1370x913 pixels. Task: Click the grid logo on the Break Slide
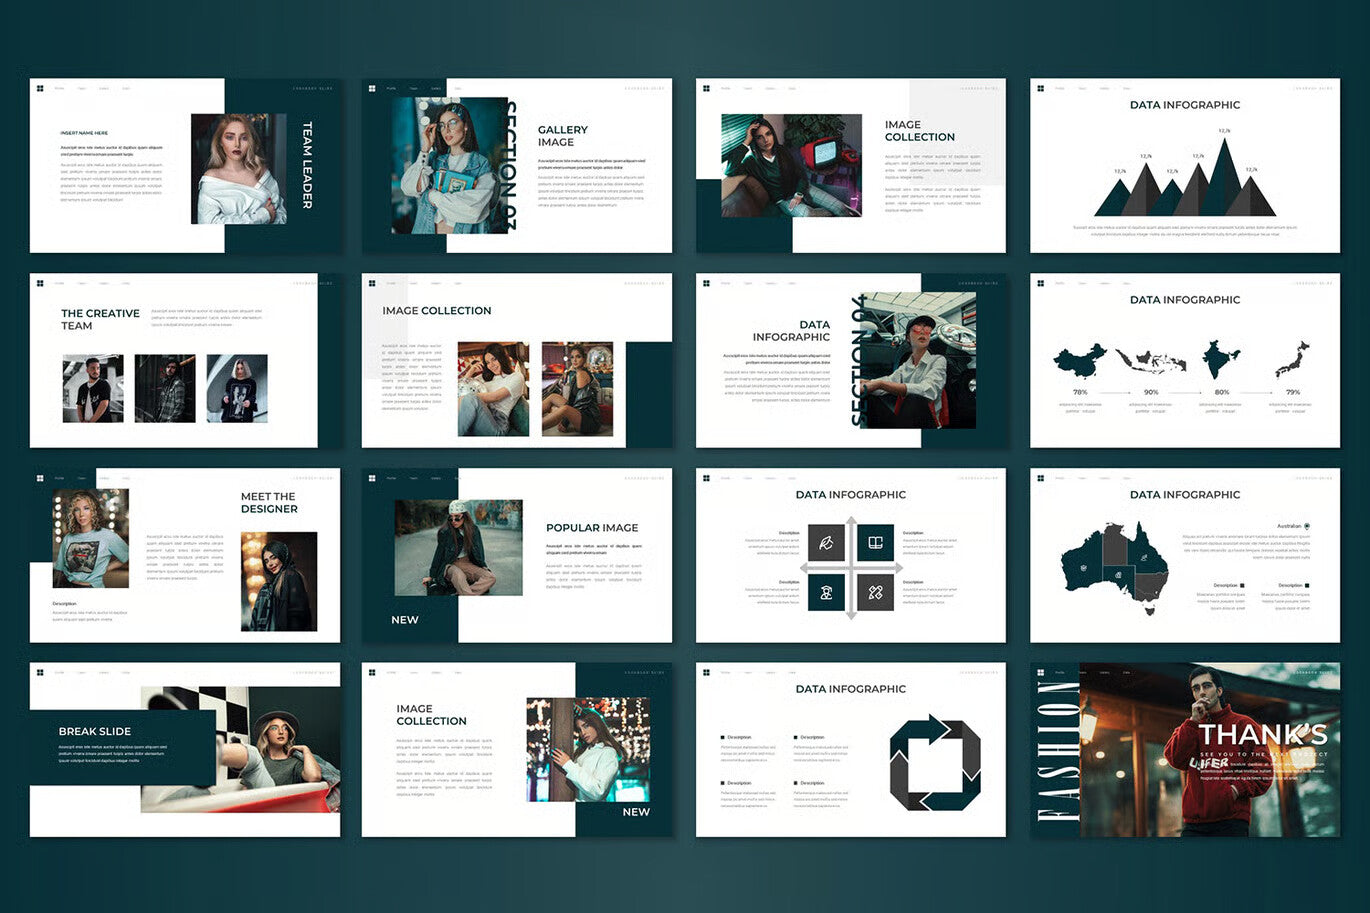pyautogui.click(x=40, y=672)
